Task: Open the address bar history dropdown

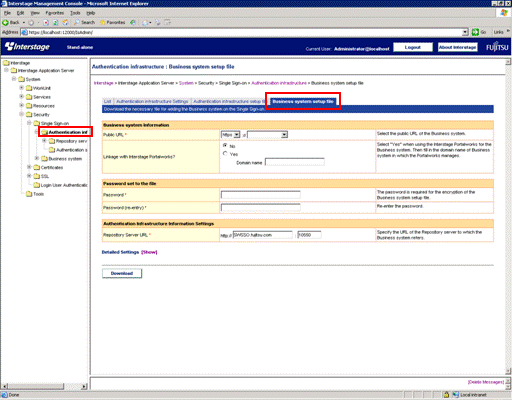Action: (465, 32)
